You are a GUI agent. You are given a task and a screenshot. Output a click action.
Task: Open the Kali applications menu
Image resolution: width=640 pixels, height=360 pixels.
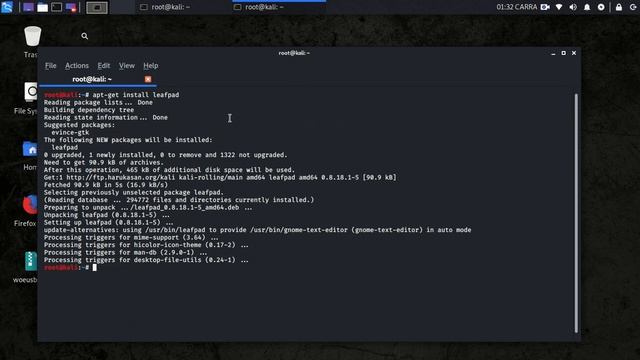[x=7, y=7]
